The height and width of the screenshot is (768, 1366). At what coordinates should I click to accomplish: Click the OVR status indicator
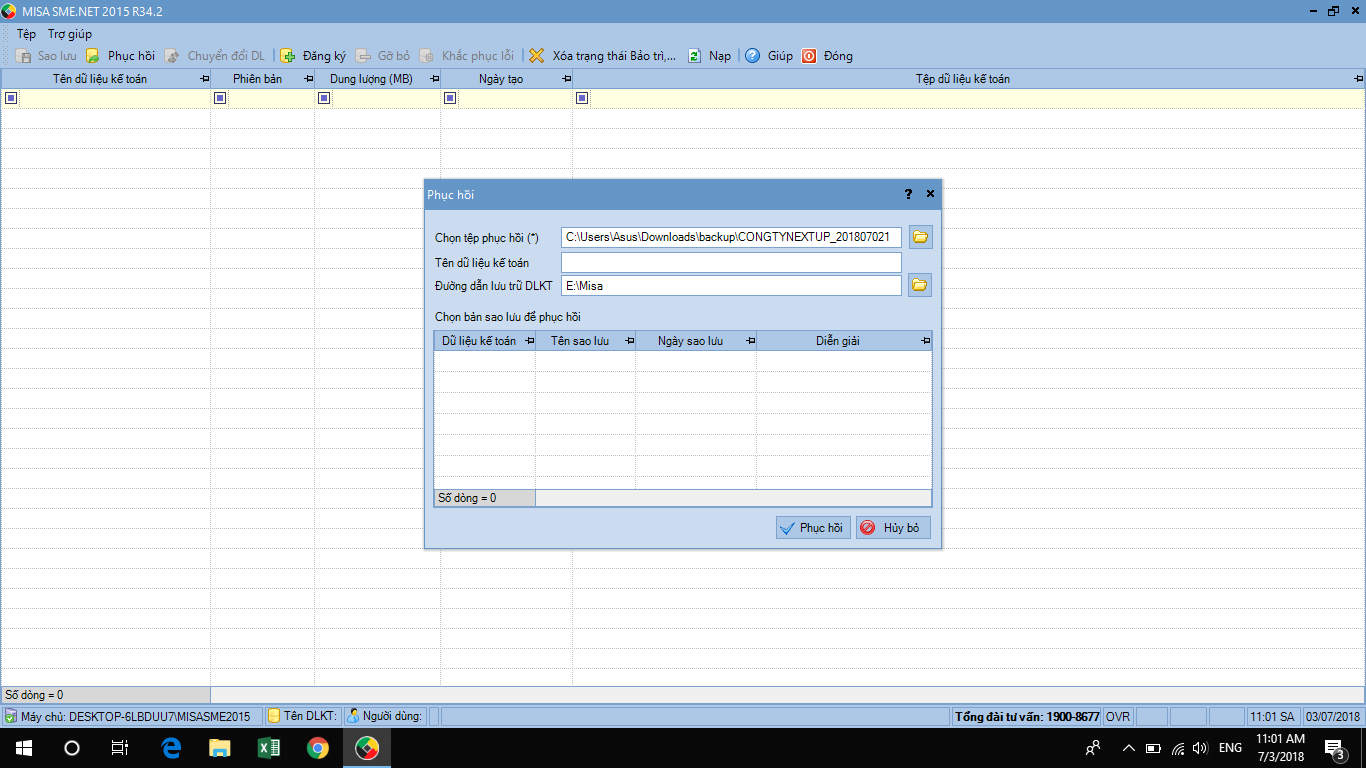[1118, 717]
